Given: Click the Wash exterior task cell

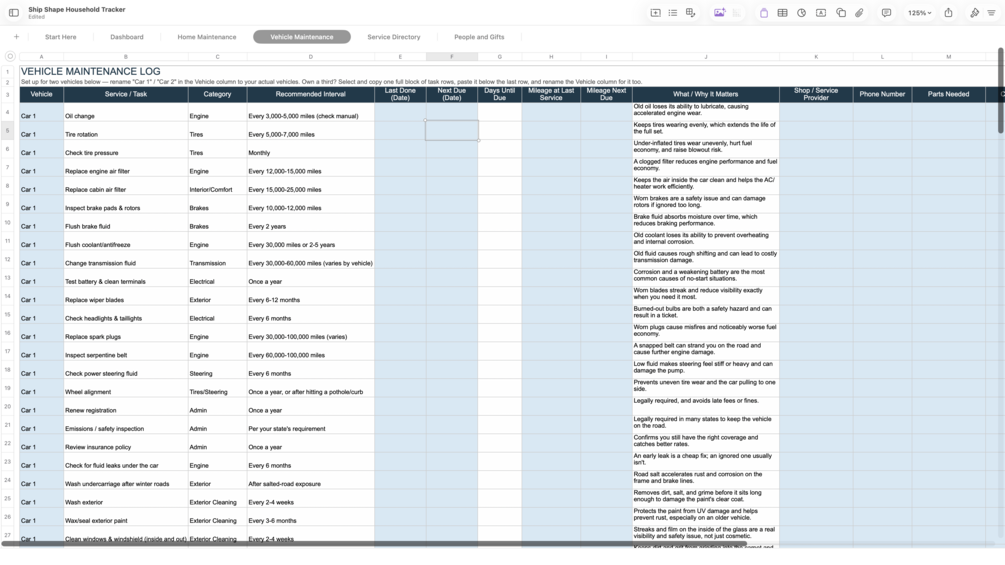Looking at the screenshot, I should click(x=126, y=500).
